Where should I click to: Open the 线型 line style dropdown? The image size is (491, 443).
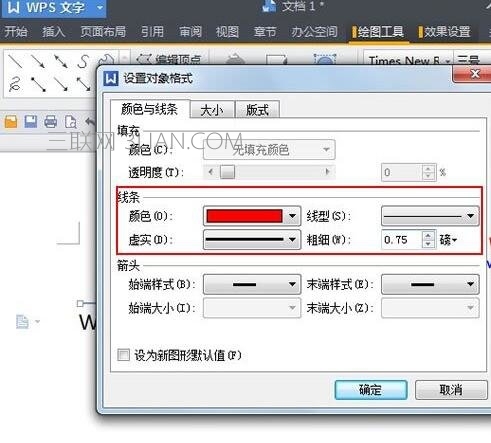430,216
